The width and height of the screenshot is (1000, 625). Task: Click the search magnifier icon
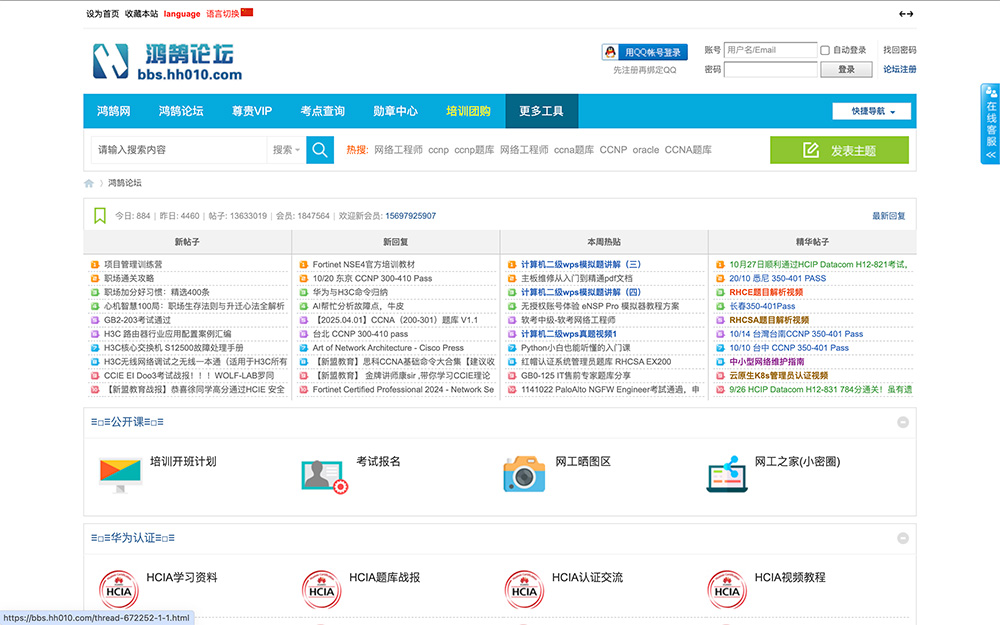[320, 150]
